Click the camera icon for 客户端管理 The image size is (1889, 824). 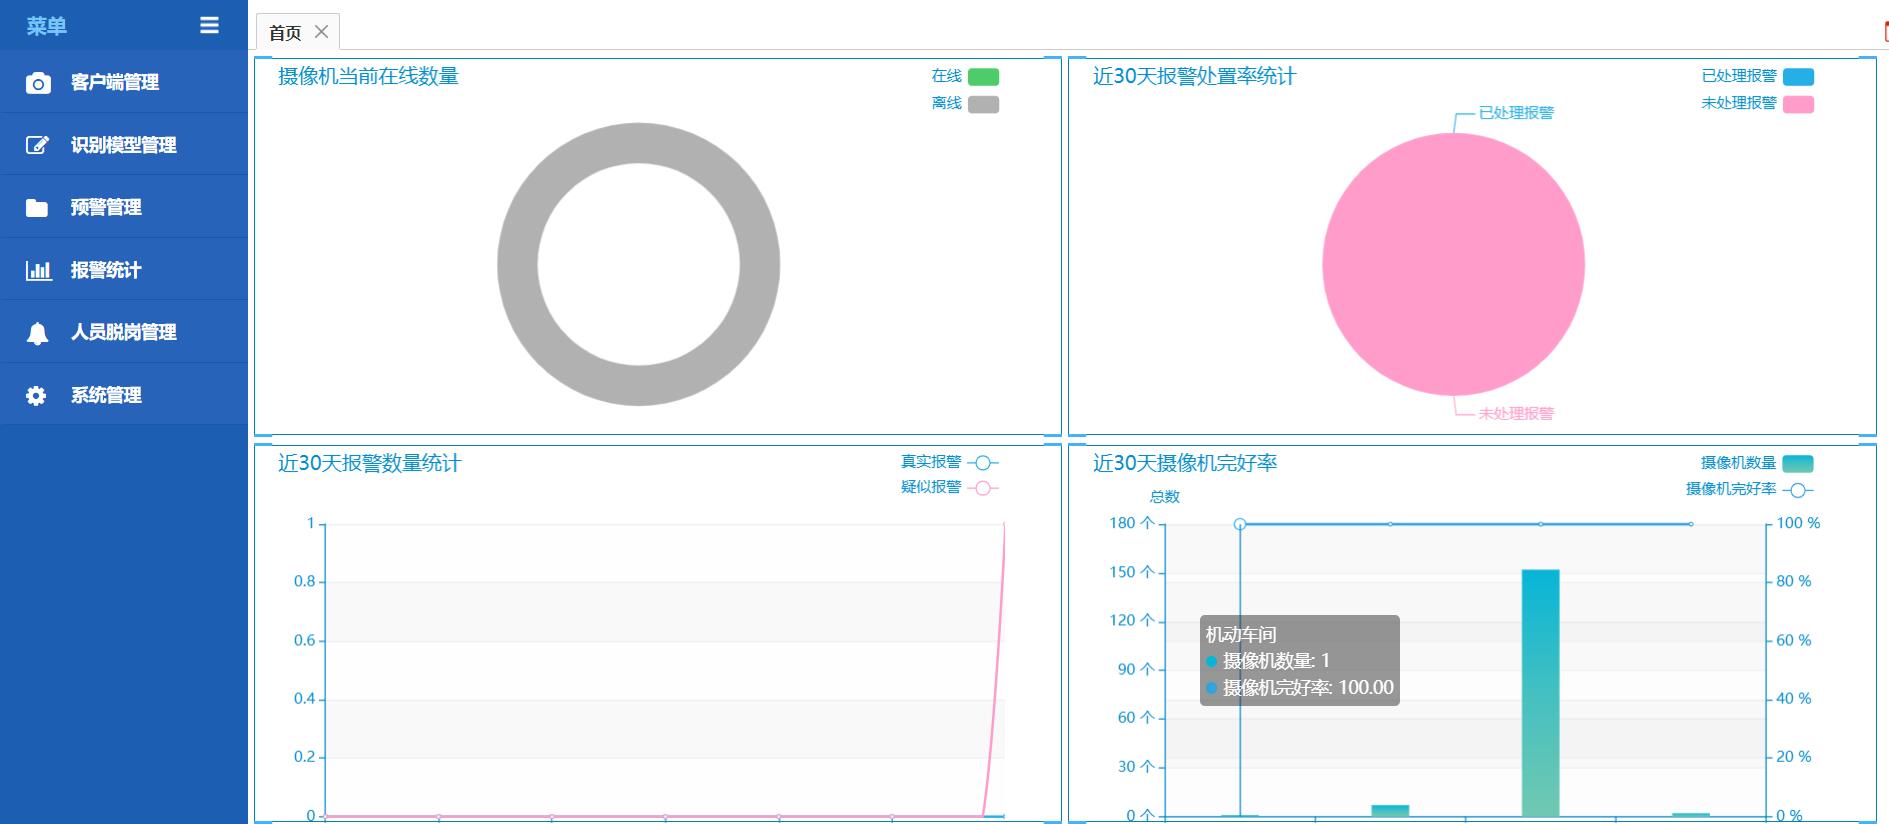[x=38, y=83]
